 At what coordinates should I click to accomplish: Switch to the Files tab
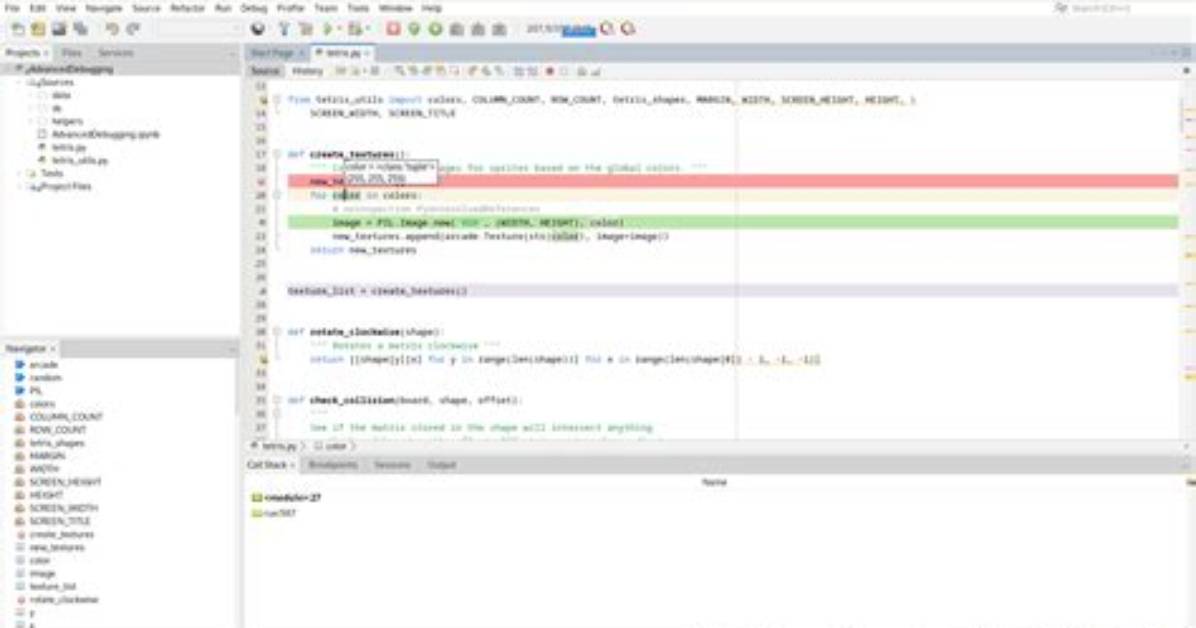[x=72, y=53]
